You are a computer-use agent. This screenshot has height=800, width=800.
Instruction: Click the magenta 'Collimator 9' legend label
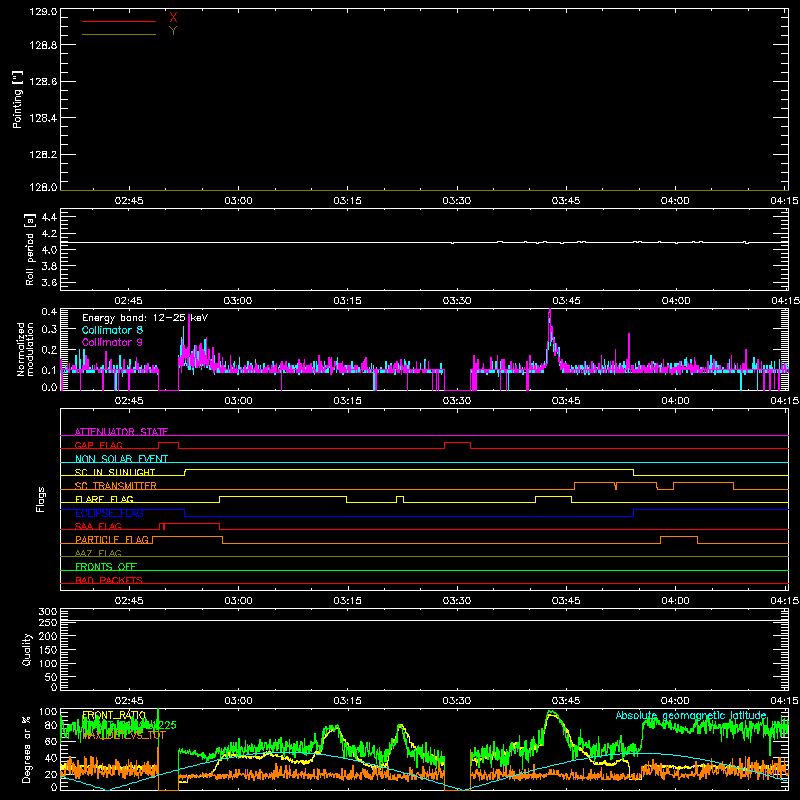coord(112,342)
